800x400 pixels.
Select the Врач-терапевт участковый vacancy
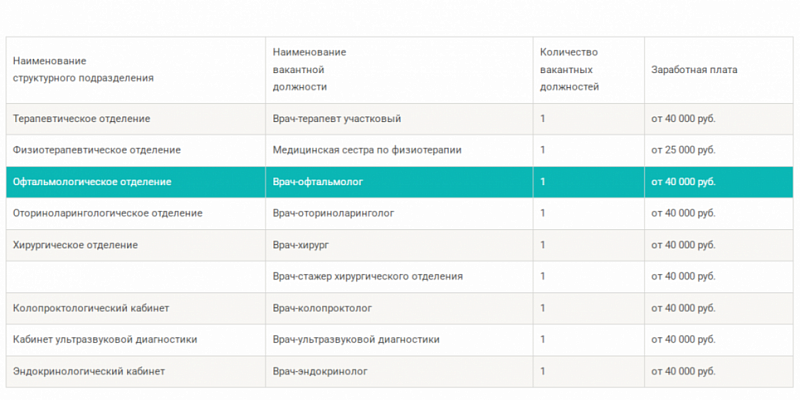[x=337, y=119]
